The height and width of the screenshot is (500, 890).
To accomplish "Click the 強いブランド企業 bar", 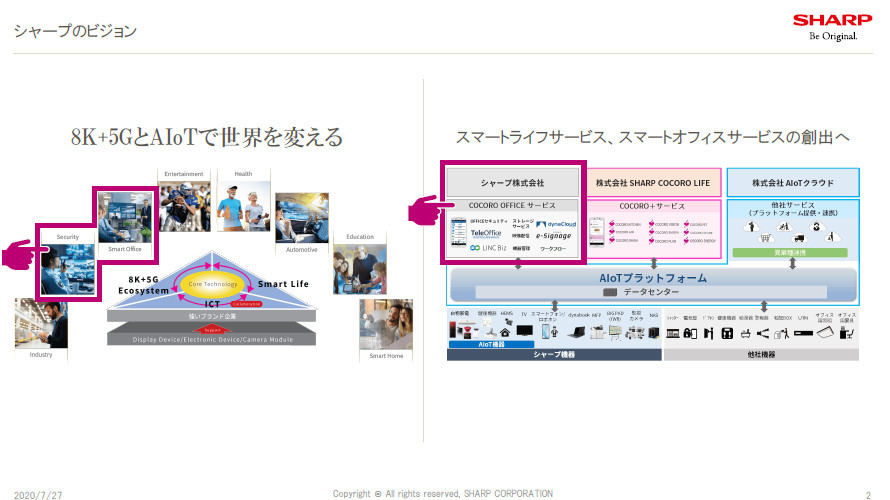I will click(212, 316).
